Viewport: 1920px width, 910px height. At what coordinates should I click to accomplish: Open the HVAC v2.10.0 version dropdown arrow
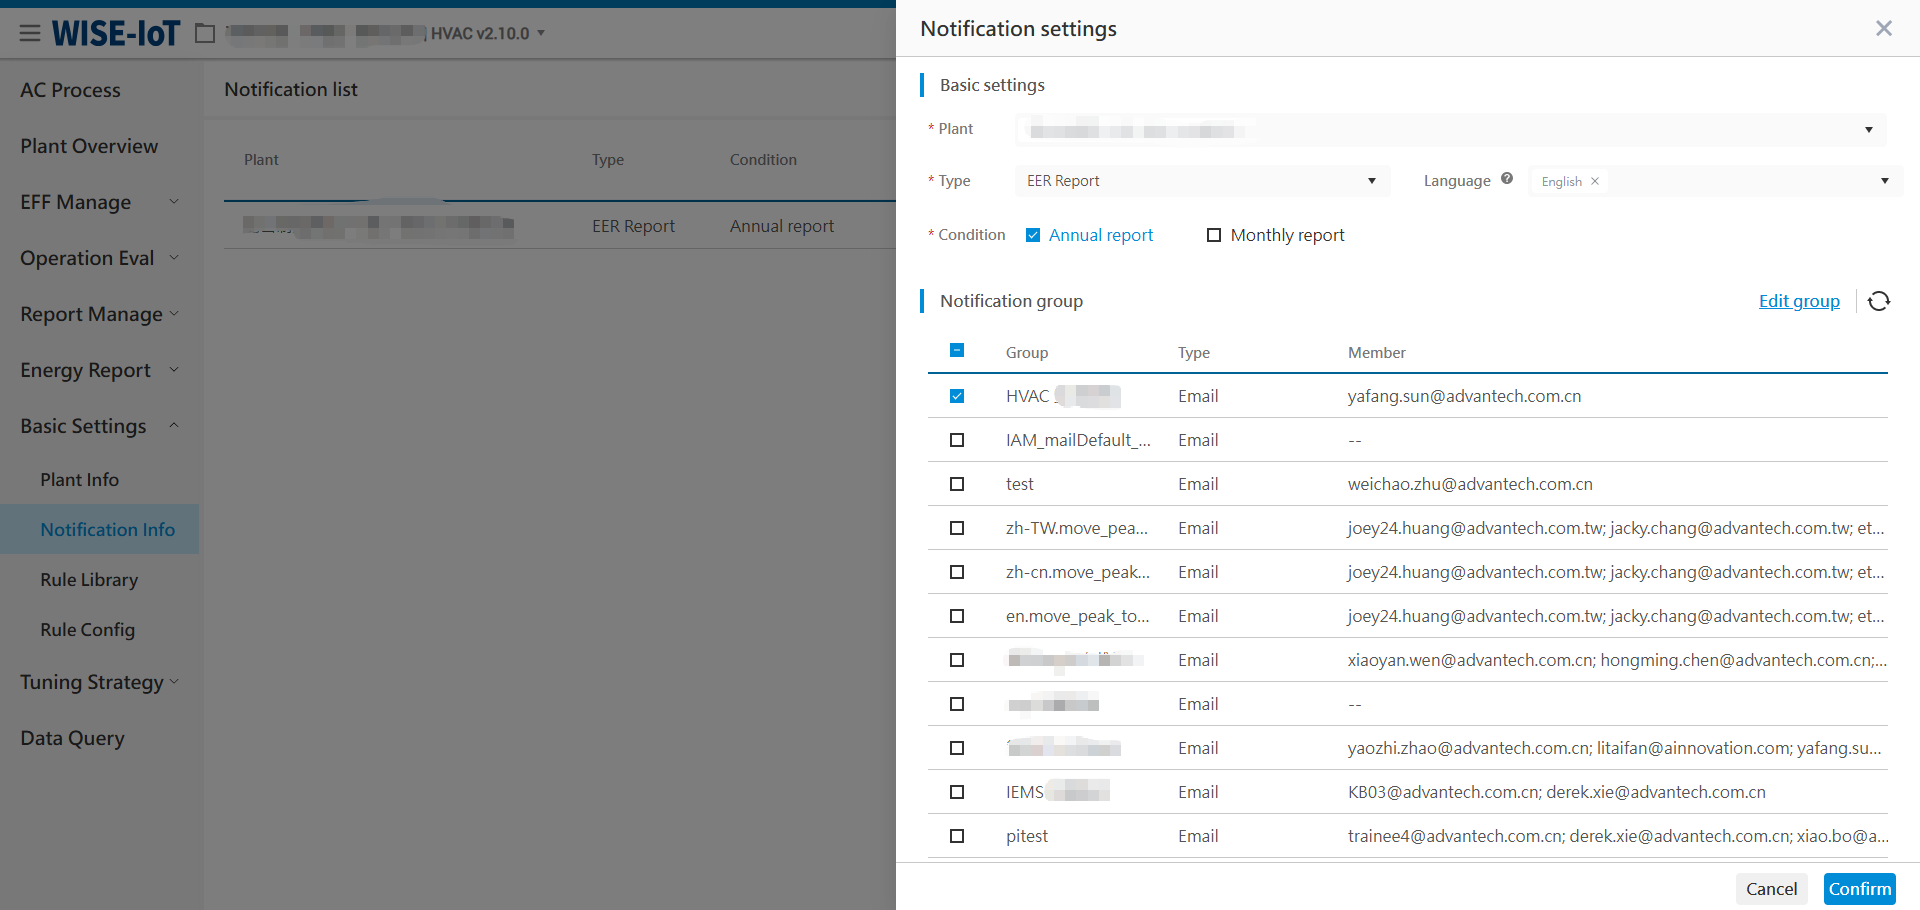click(x=541, y=33)
